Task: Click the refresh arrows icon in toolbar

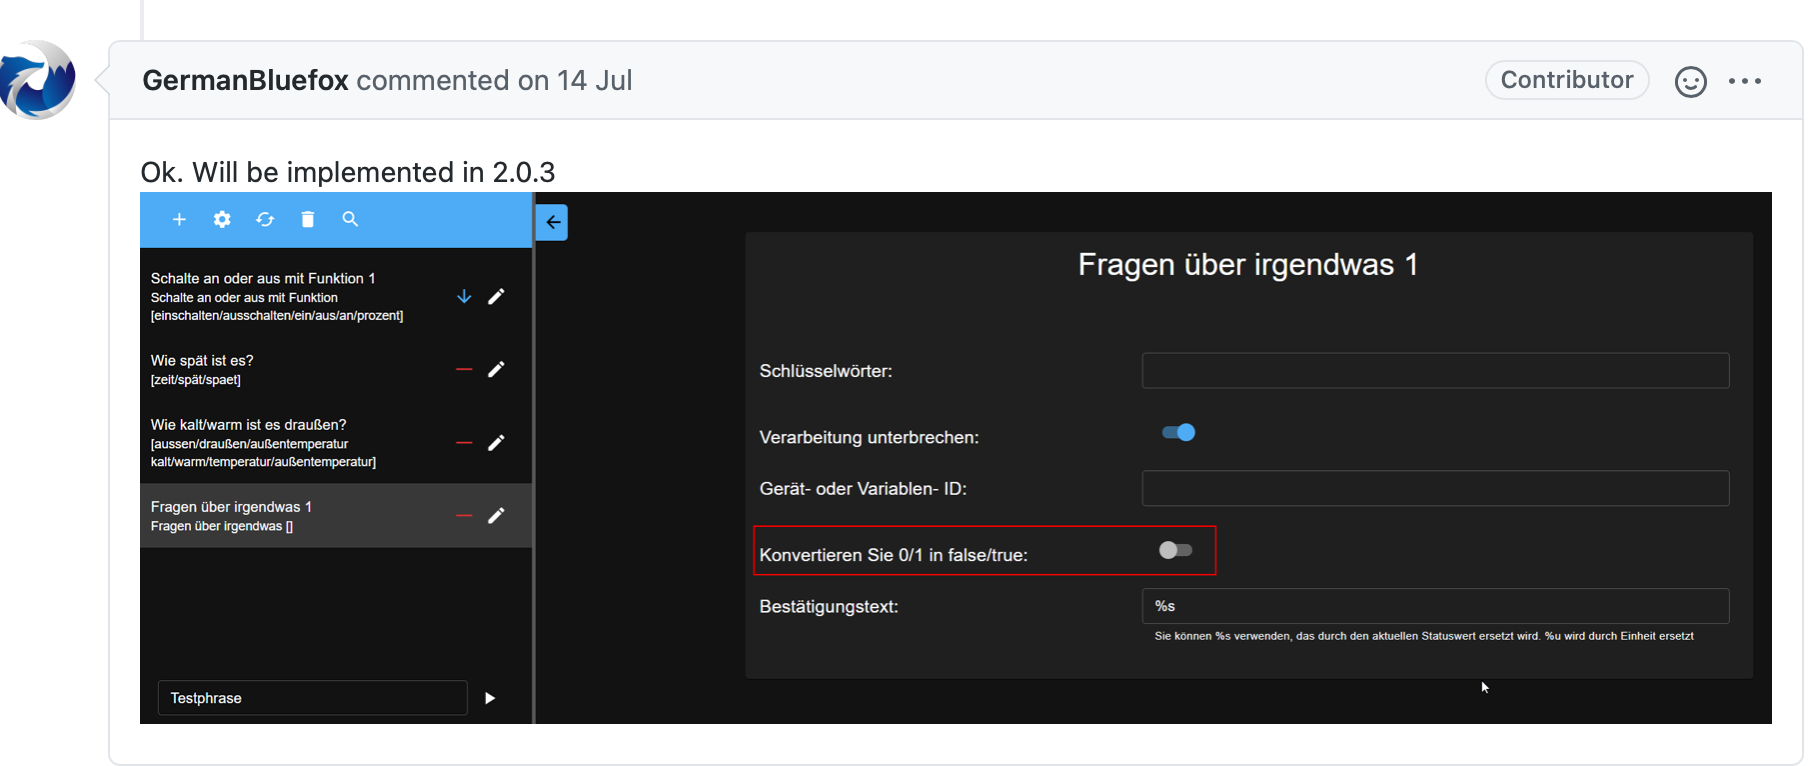Action: (x=265, y=219)
